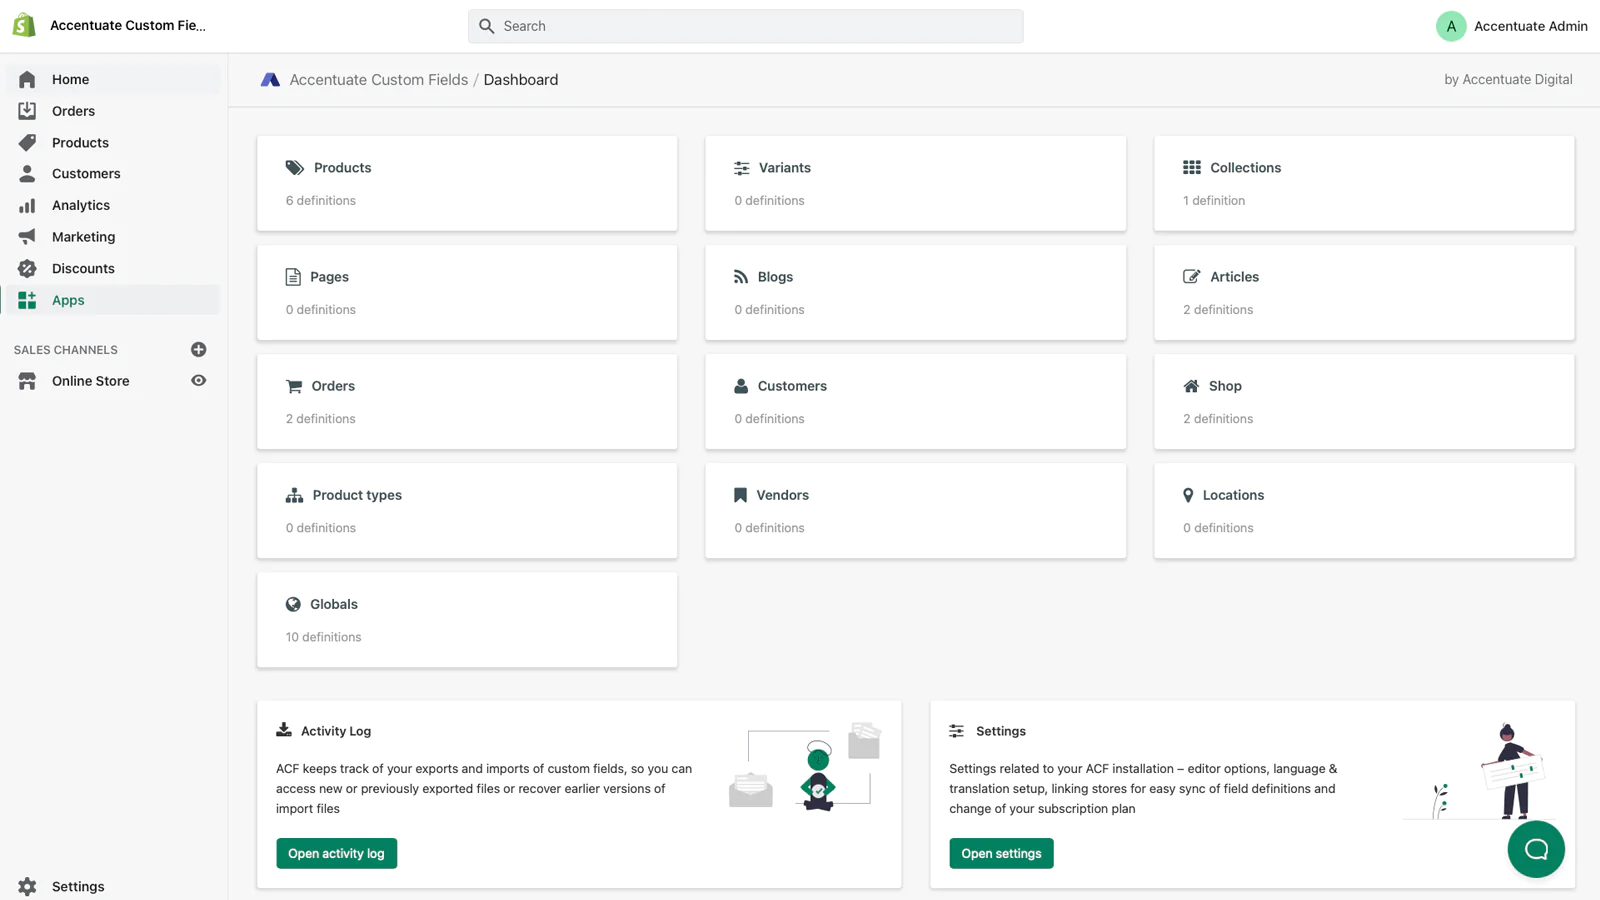Screen dimensions: 1600x900
Task: Click the Globals globe icon
Action: 293,604
